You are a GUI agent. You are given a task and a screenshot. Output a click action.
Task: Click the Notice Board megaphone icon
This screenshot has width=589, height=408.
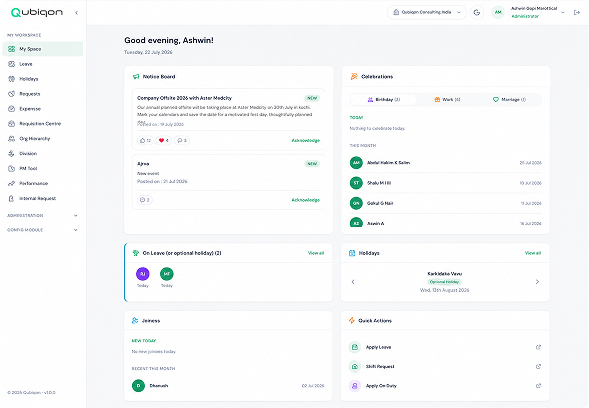pyautogui.click(x=136, y=77)
